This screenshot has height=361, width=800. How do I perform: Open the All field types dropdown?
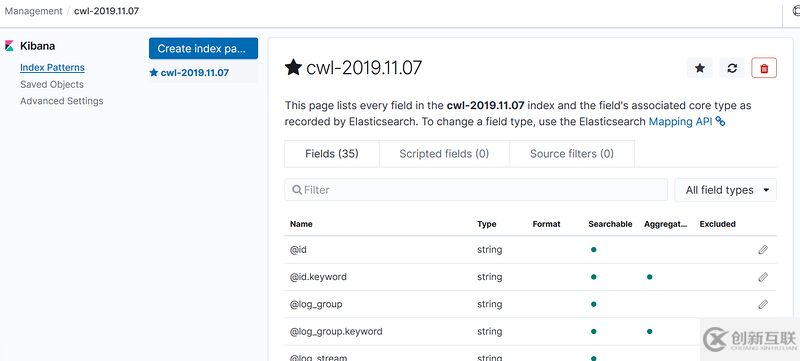[726, 190]
